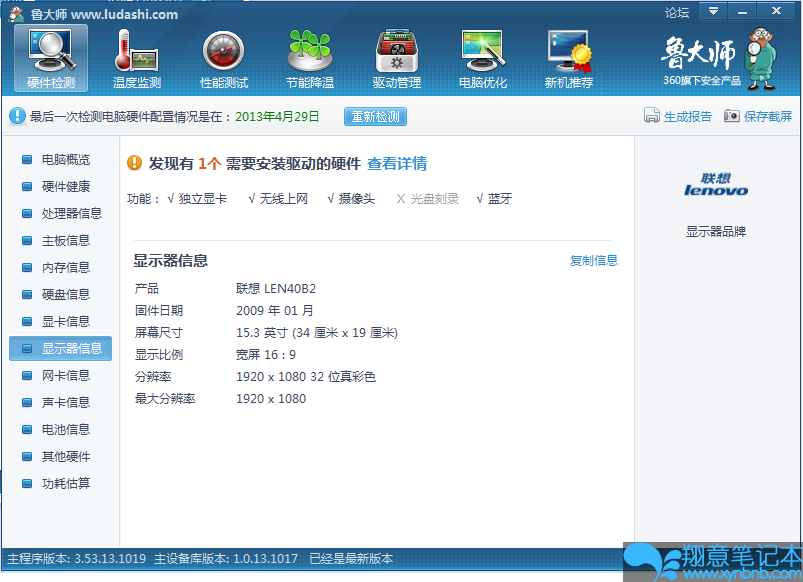Image resolution: width=803 pixels, height=582 pixels.
Task: Open the title bar dropdown arrow menu
Action: pos(713,11)
